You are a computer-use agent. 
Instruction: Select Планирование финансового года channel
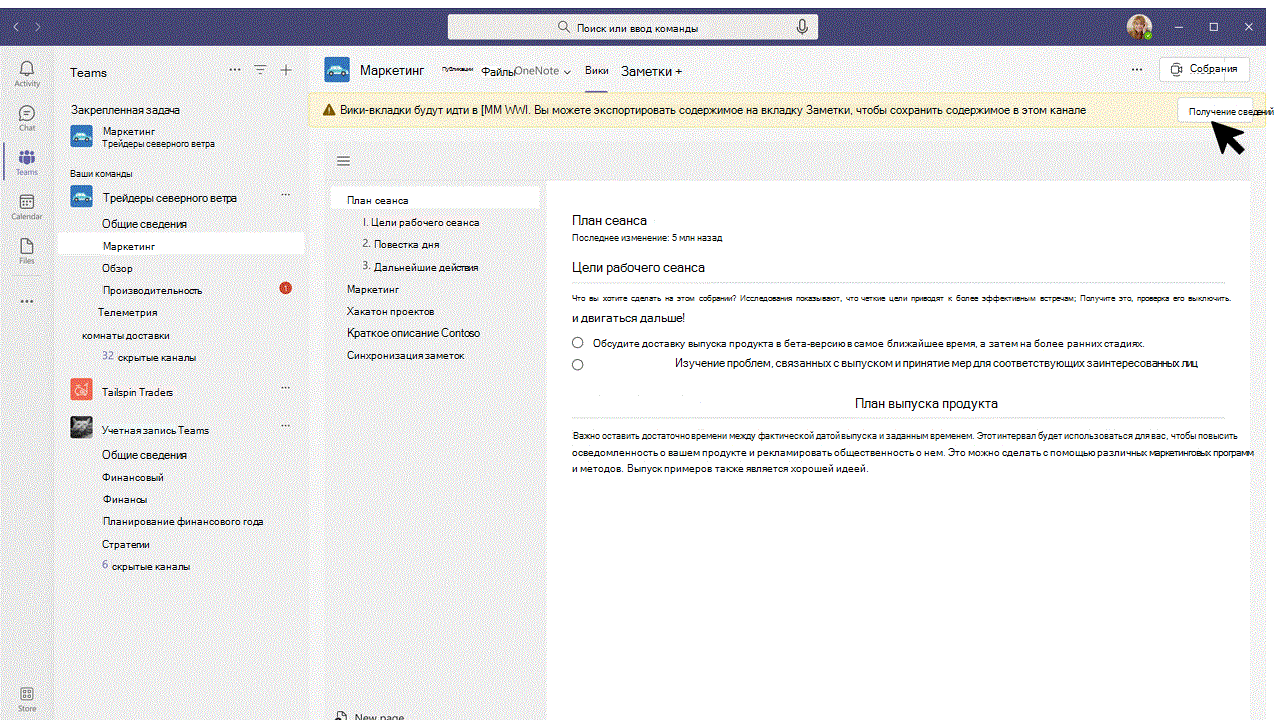(182, 521)
